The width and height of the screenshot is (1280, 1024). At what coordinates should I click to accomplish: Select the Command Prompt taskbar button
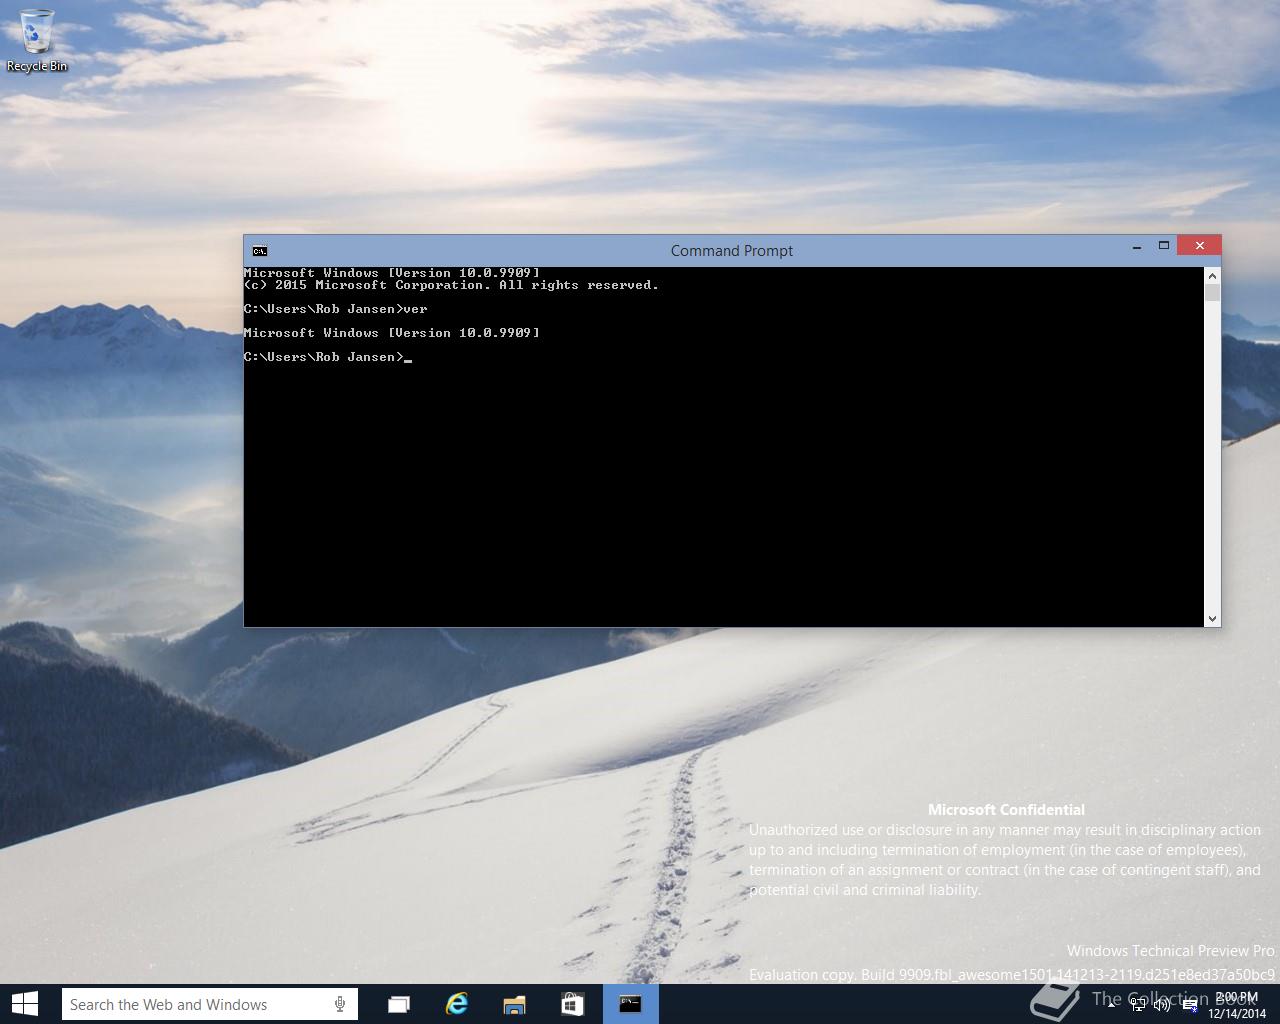coord(630,1004)
